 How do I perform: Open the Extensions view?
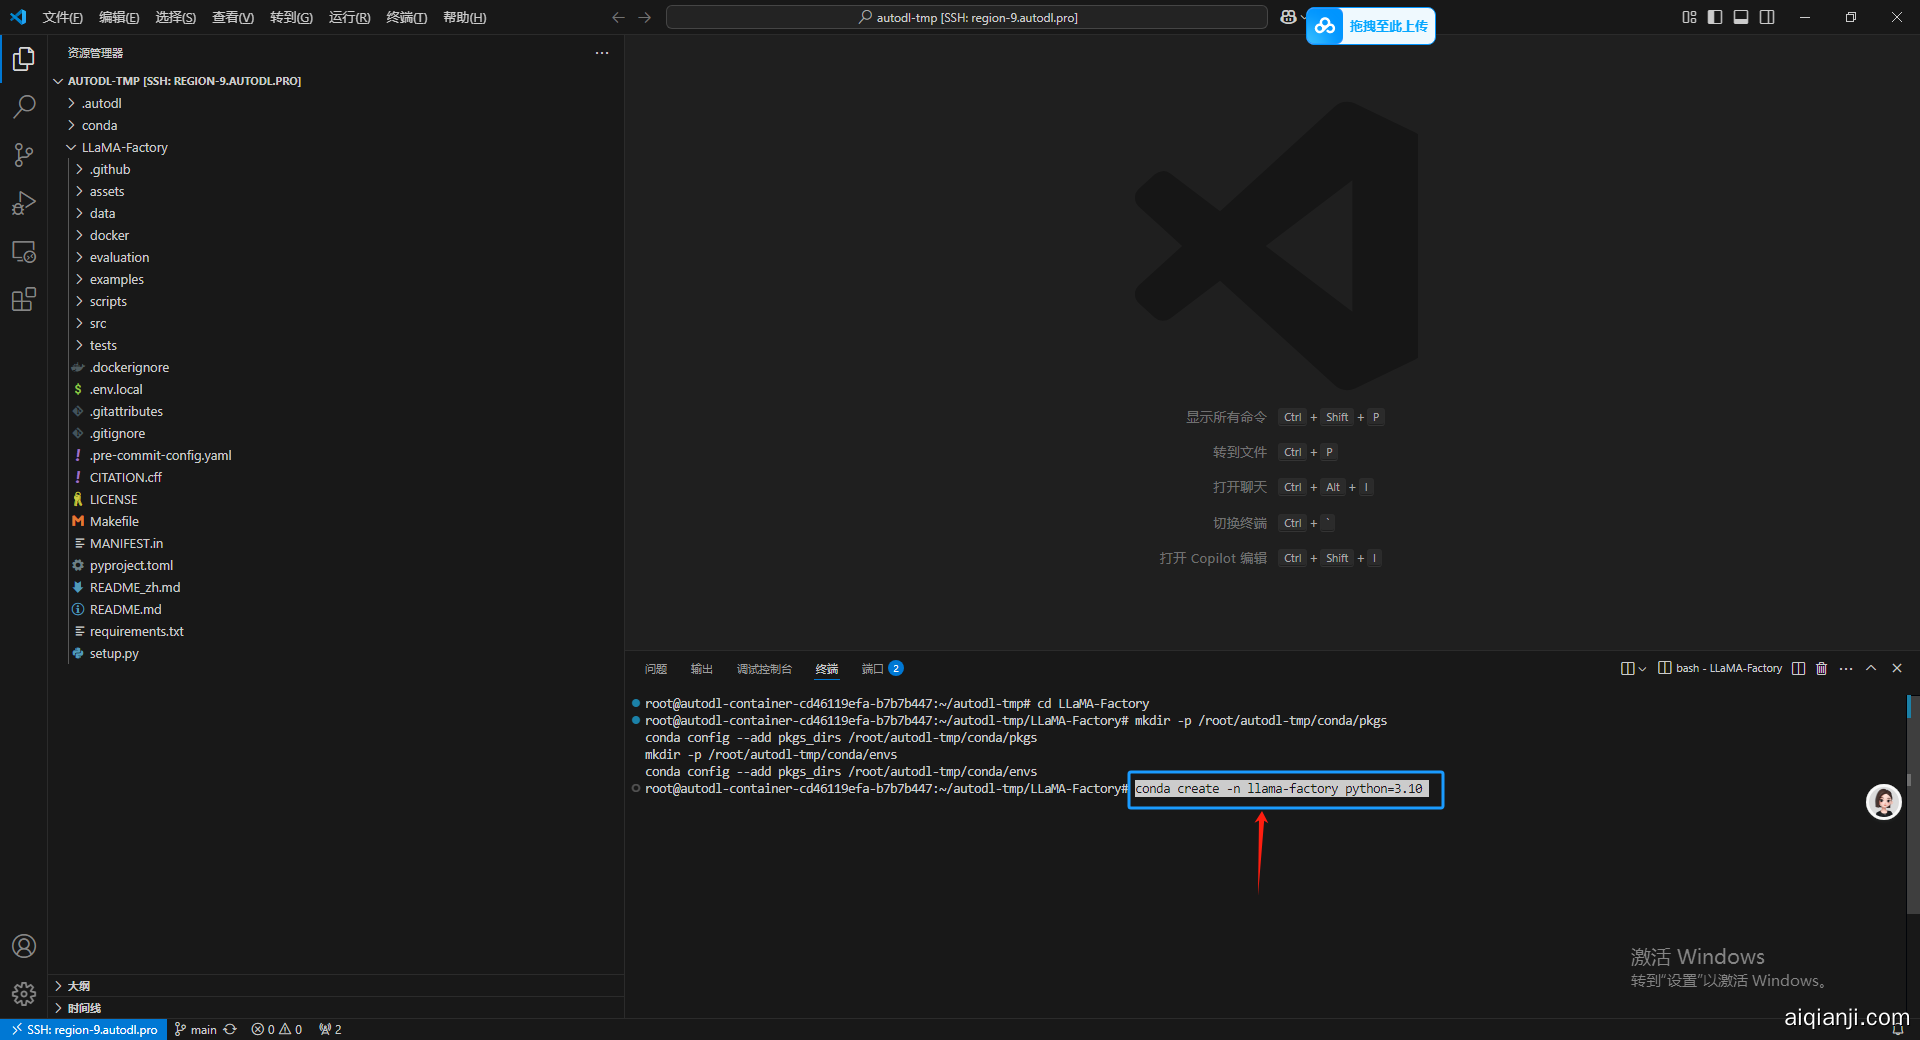click(24, 299)
